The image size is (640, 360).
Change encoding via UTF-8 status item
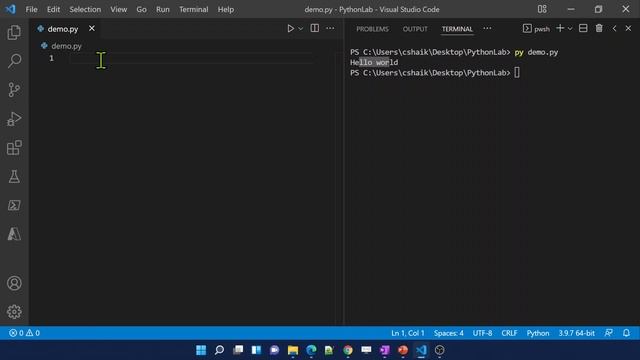pyautogui.click(x=482, y=333)
